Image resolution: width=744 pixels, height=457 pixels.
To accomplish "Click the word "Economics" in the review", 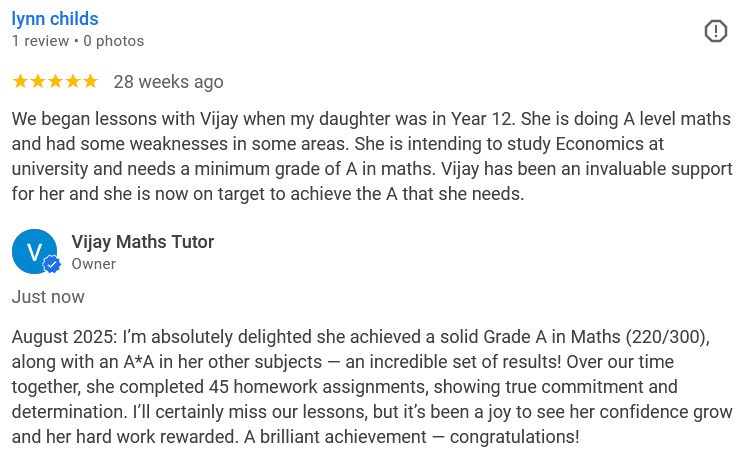I will [586, 144].
